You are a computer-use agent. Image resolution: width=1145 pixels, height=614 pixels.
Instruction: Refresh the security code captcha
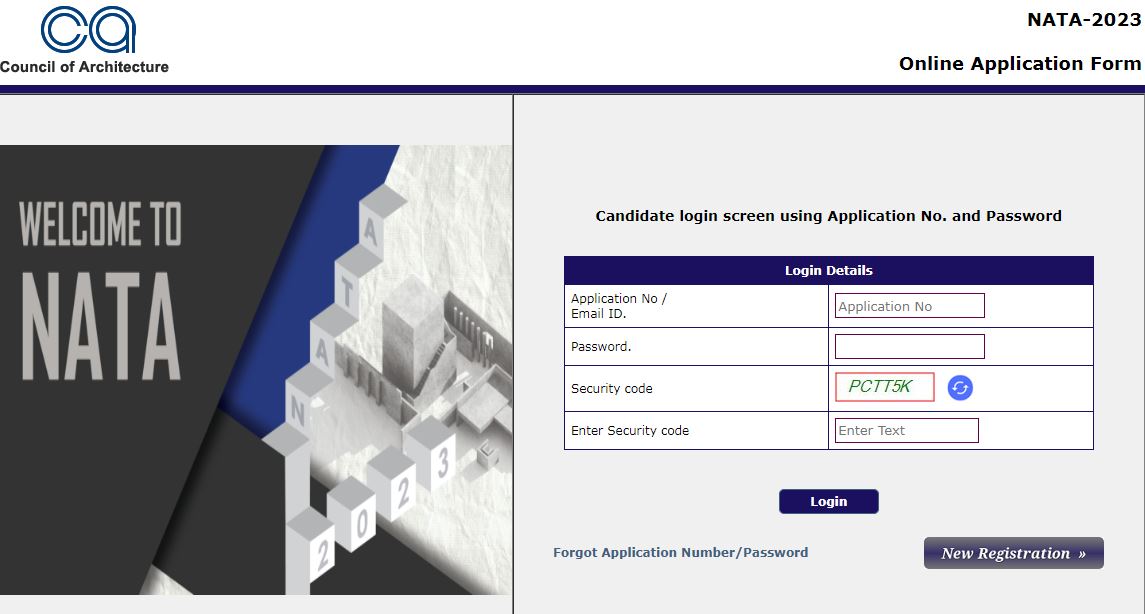[960, 388]
